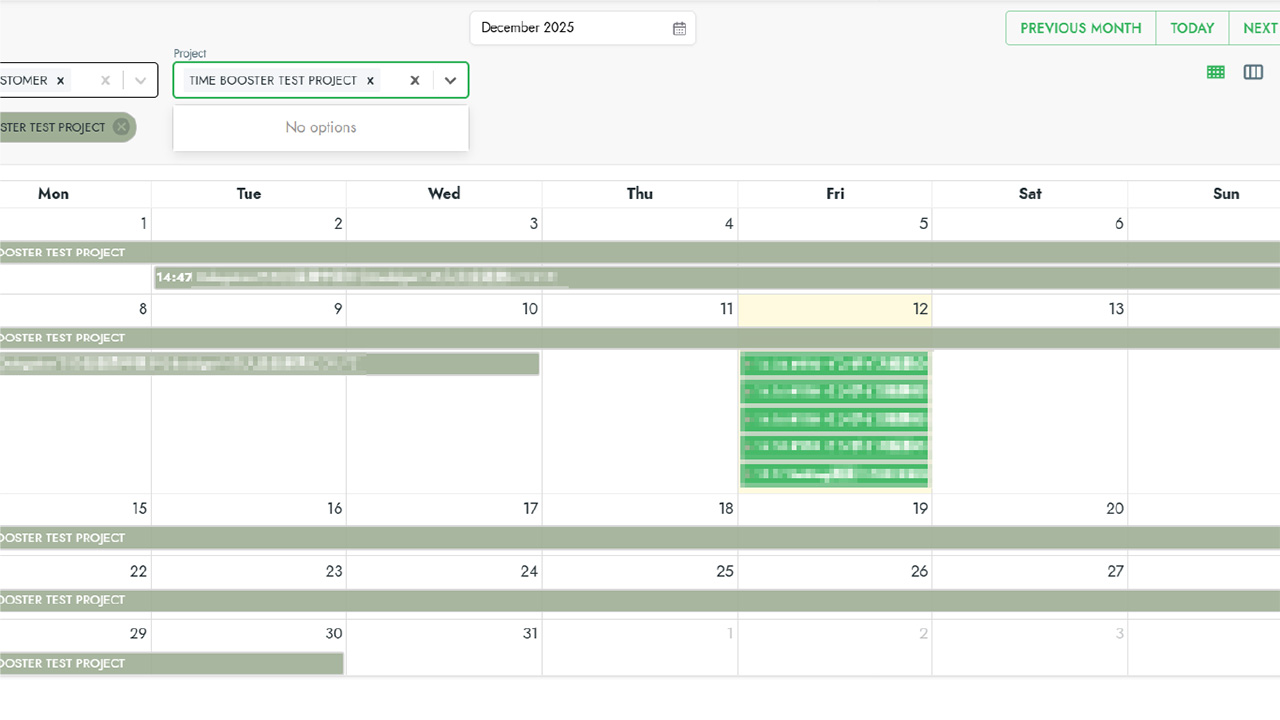Switch to column week view
This screenshot has width=1280, height=720.
pyautogui.click(x=1253, y=72)
